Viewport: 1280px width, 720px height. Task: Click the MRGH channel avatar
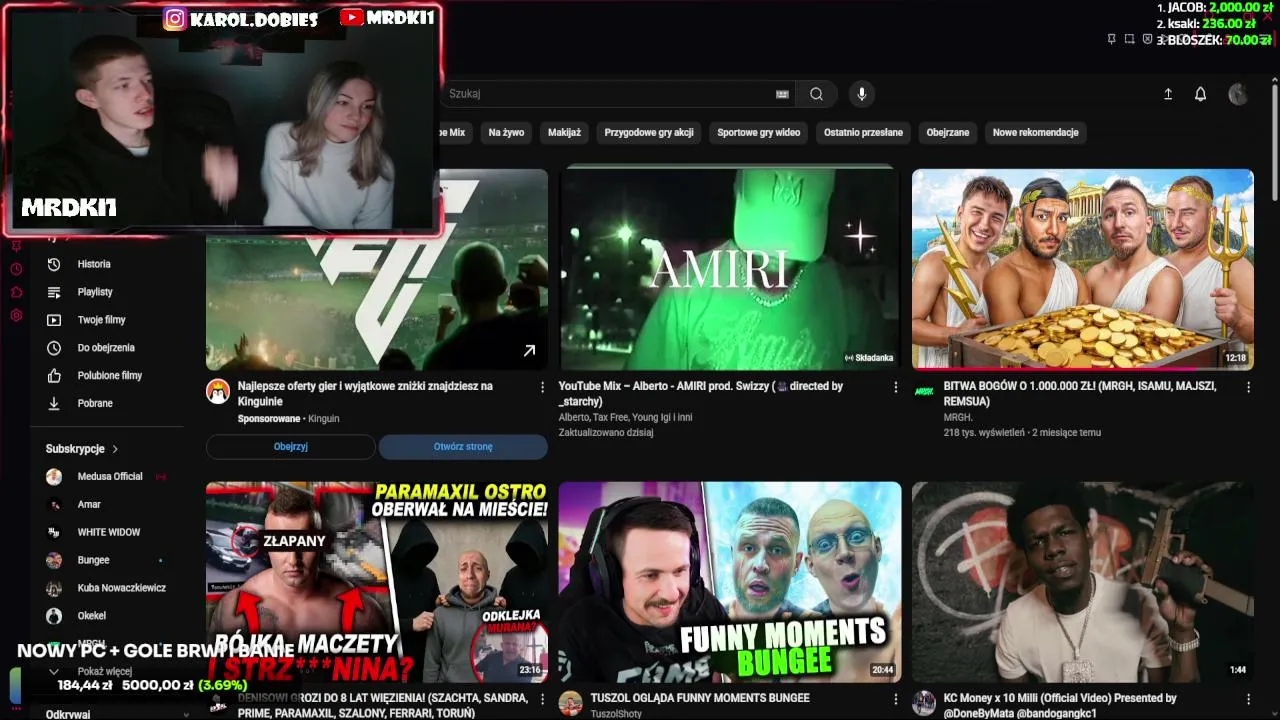[924, 391]
